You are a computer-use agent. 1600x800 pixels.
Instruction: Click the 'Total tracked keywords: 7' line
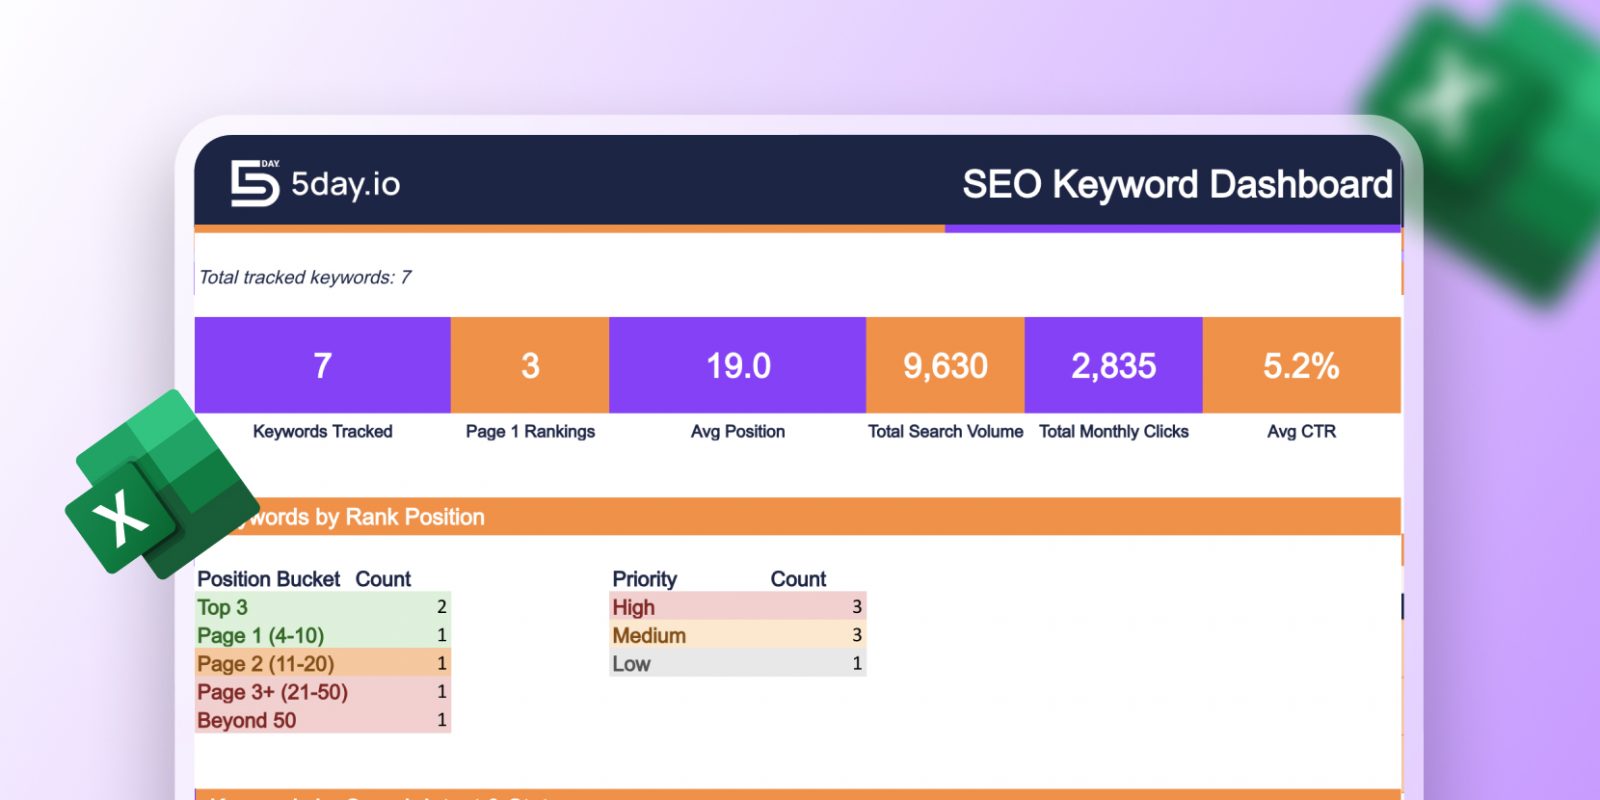tap(305, 277)
